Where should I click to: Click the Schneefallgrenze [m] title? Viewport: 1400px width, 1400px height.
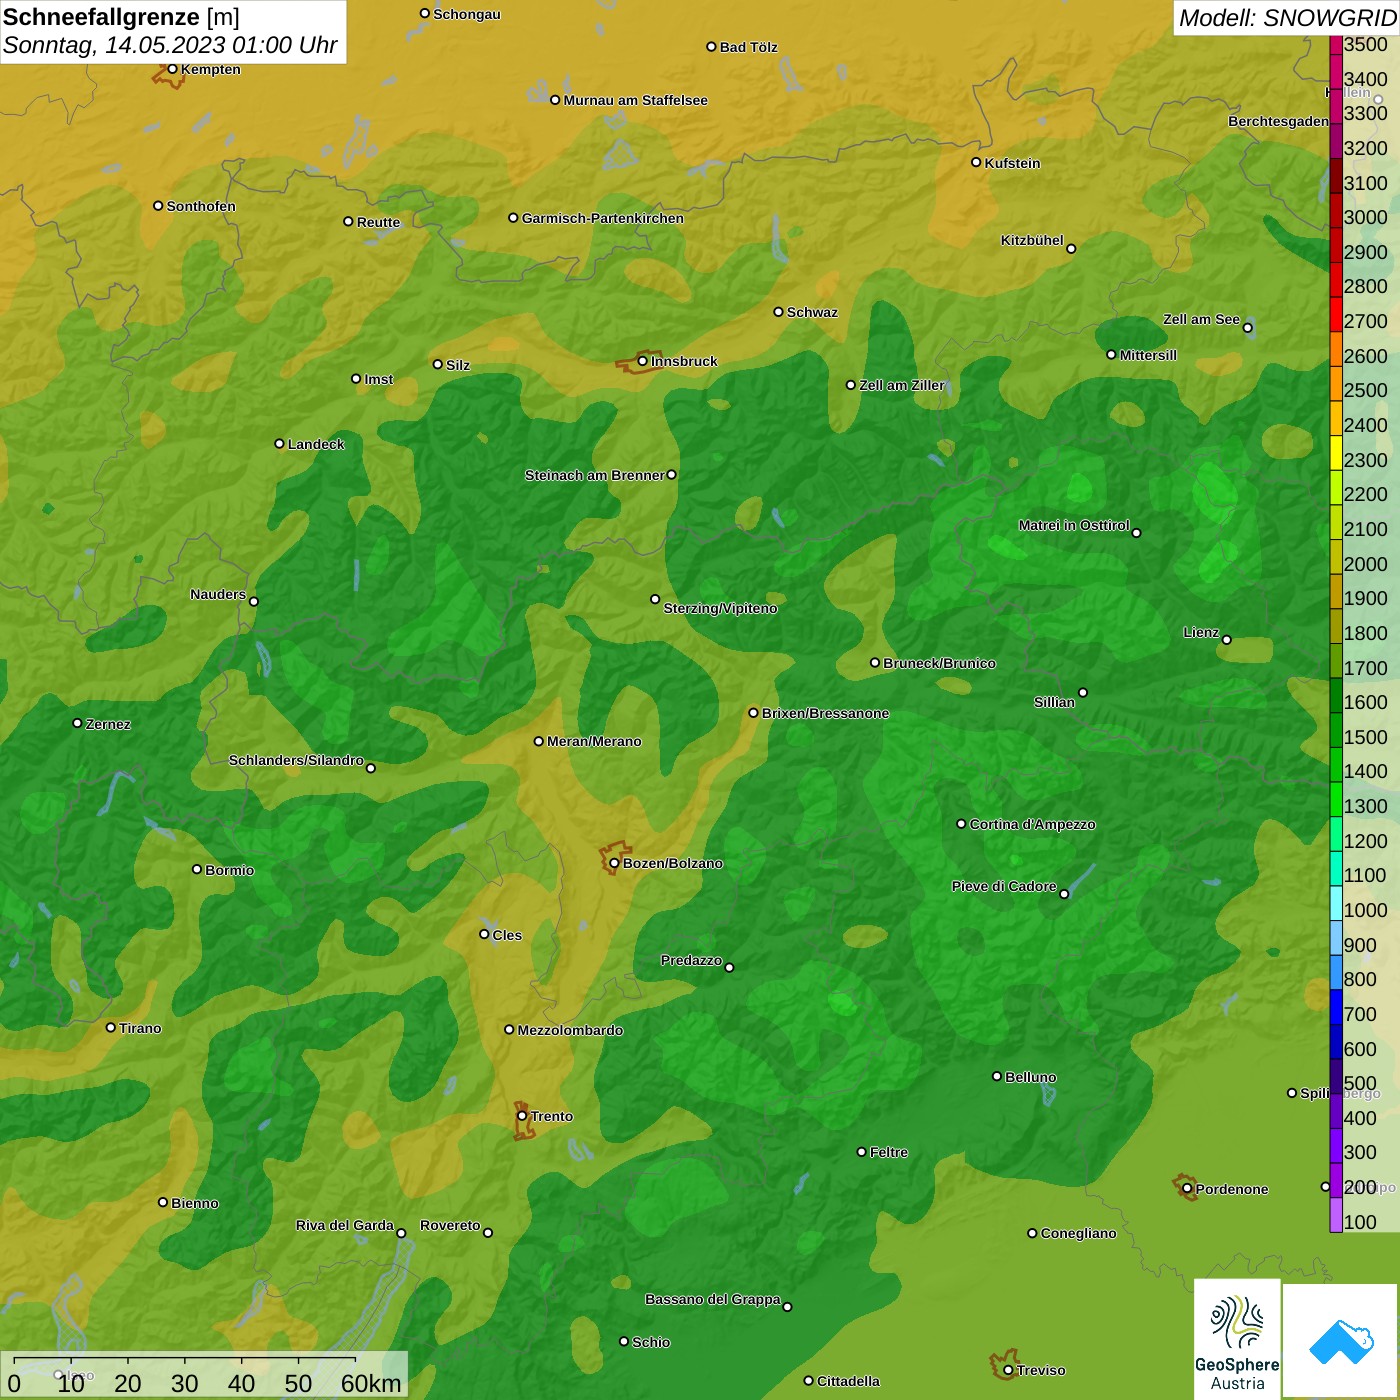(x=122, y=17)
